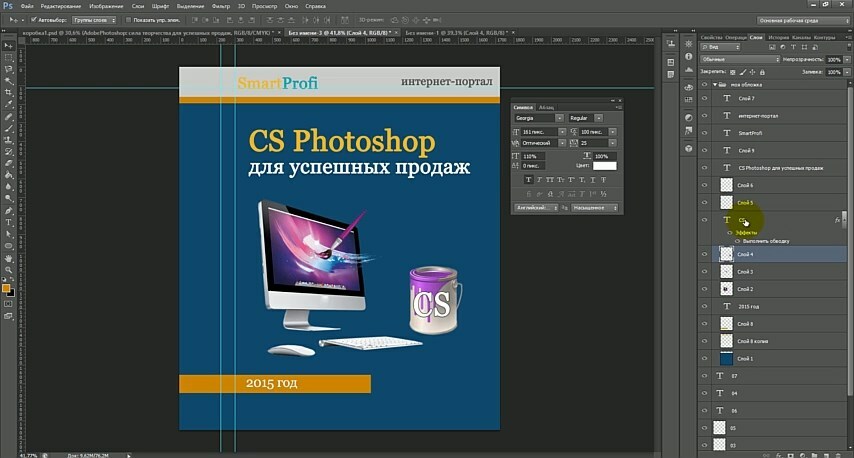Click the white text color swatch
Screen dimensions: 854x458
coord(604,166)
